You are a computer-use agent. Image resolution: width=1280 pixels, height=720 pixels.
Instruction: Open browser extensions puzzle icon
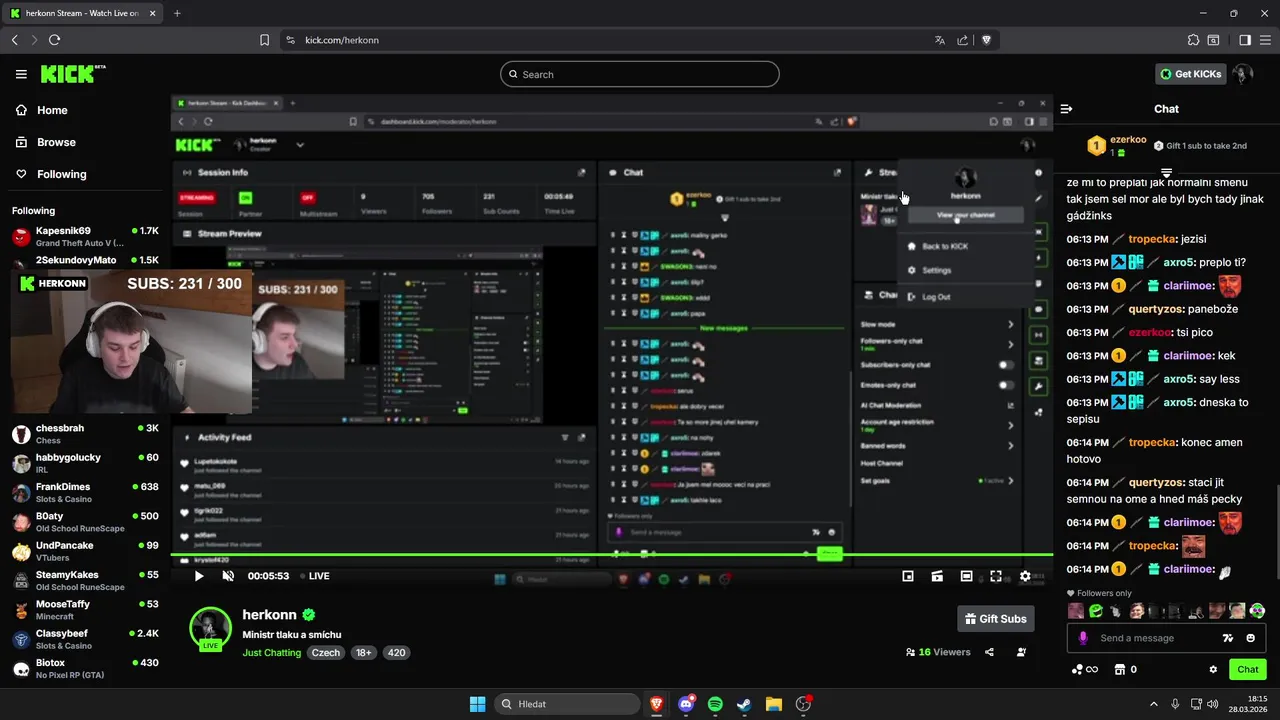(1193, 40)
